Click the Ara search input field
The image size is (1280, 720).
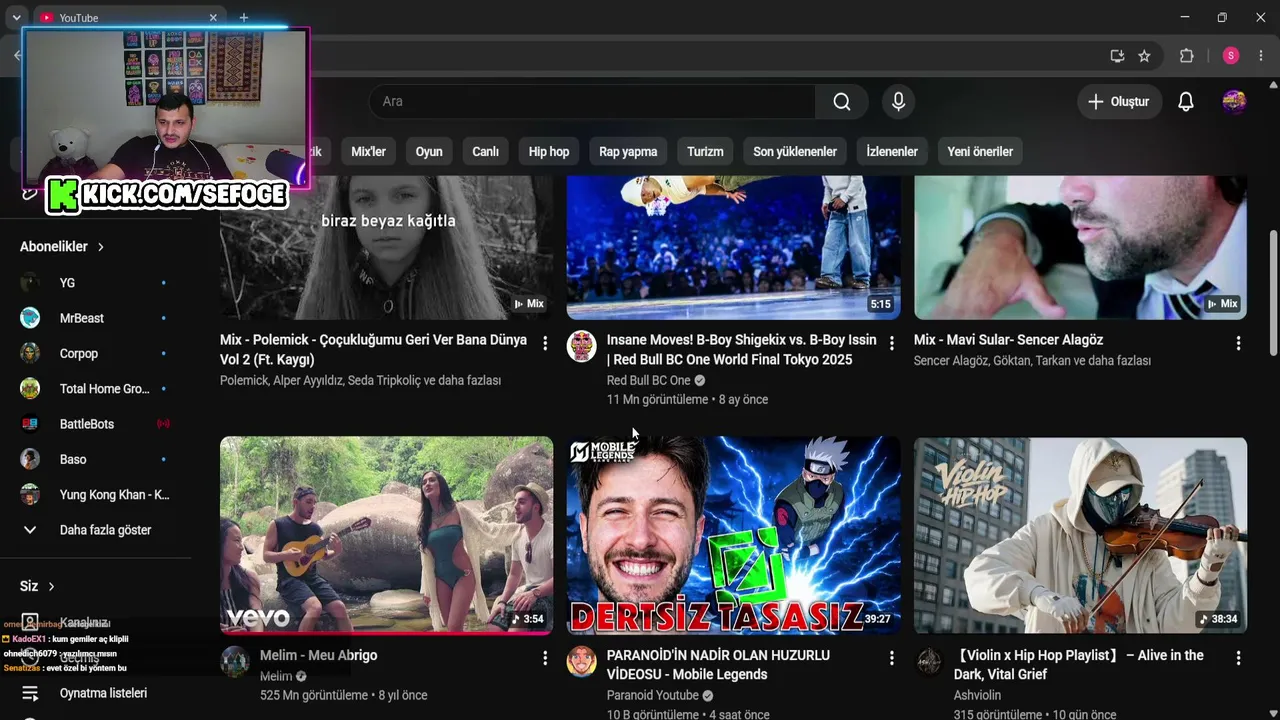point(592,101)
